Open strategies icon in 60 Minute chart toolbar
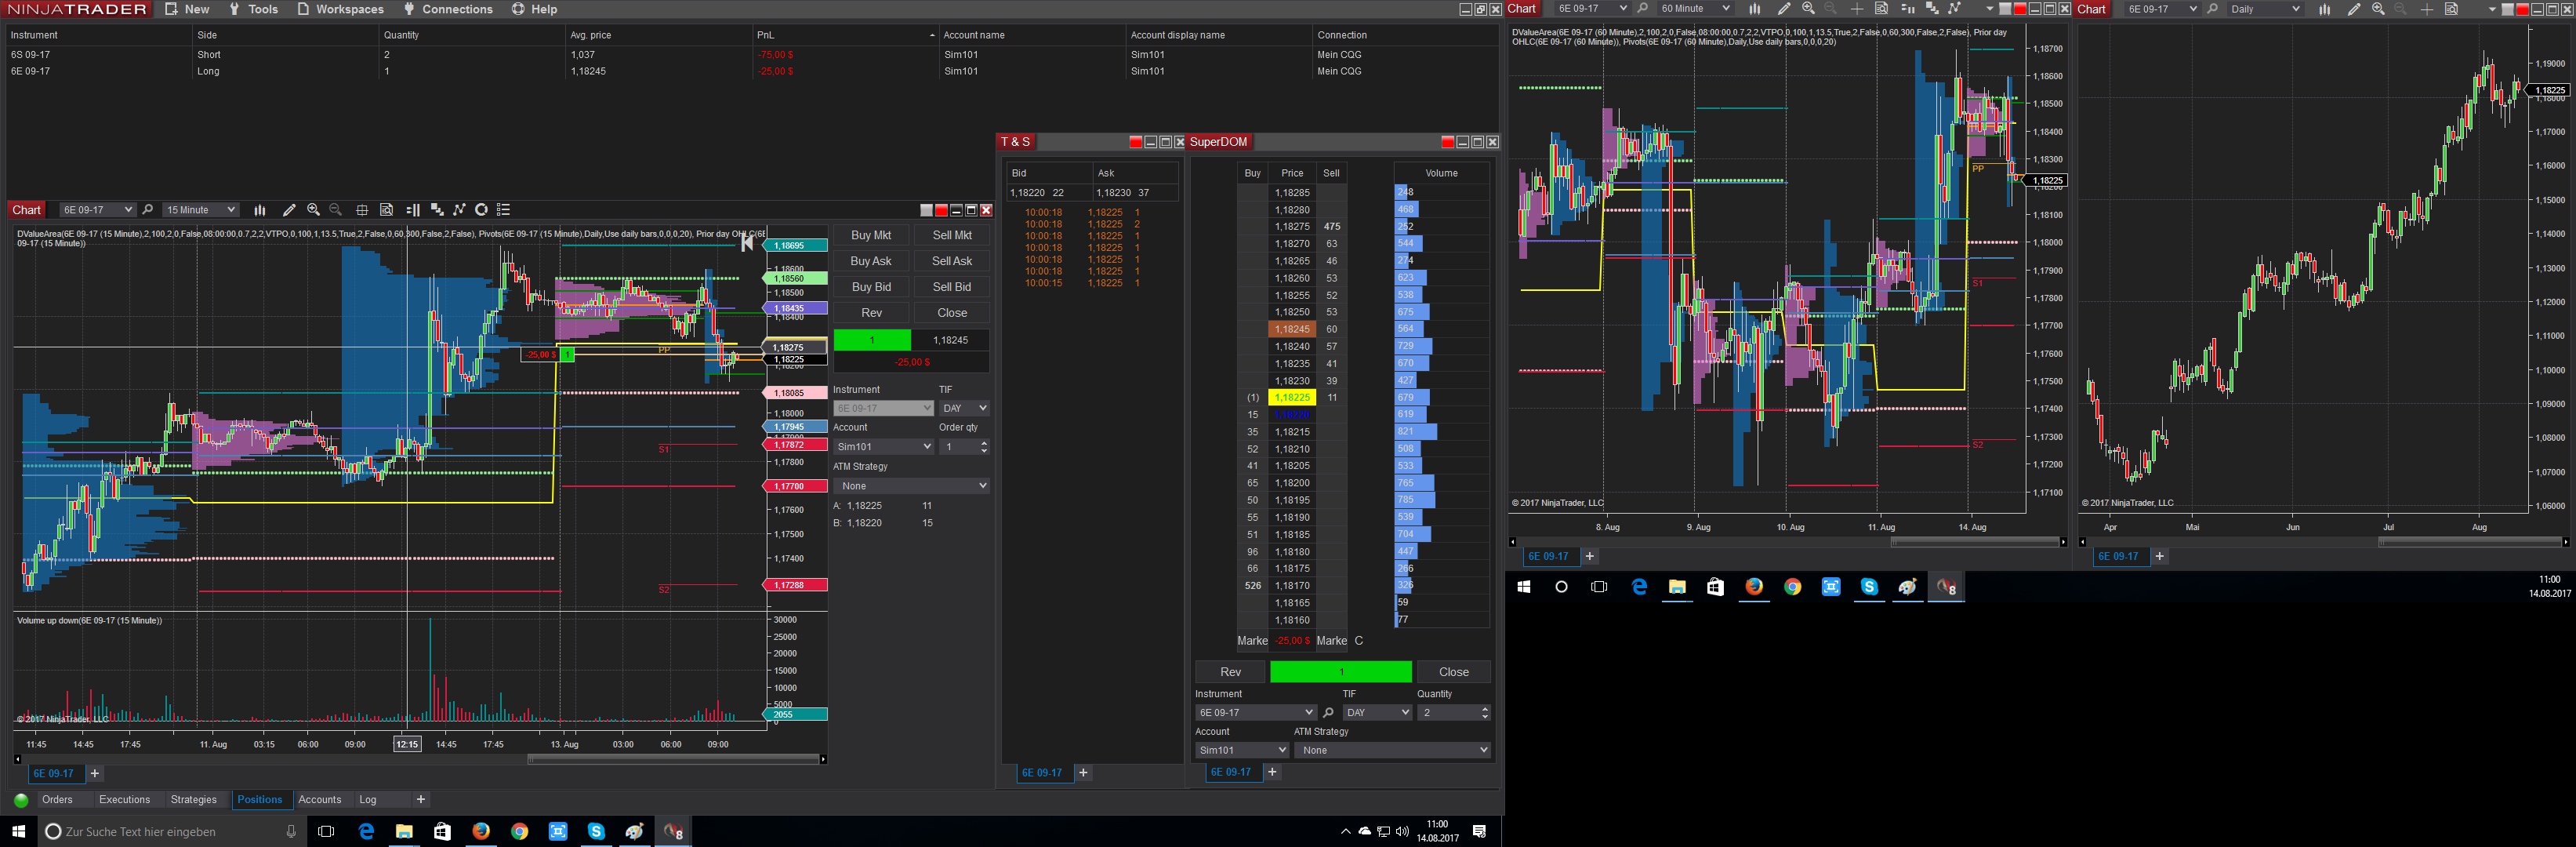The height and width of the screenshot is (847, 2576). [x=1954, y=9]
